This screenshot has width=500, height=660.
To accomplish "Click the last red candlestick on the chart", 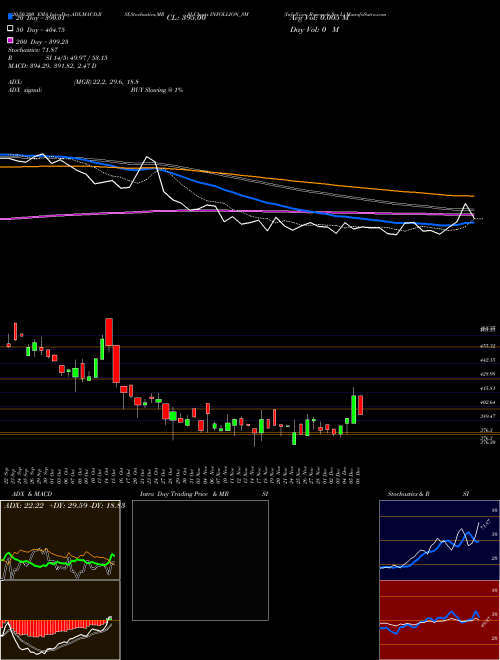I will (360, 405).
